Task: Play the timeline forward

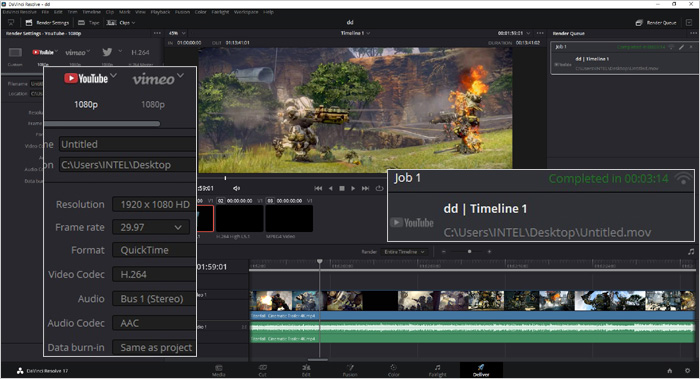Action: click(353, 188)
